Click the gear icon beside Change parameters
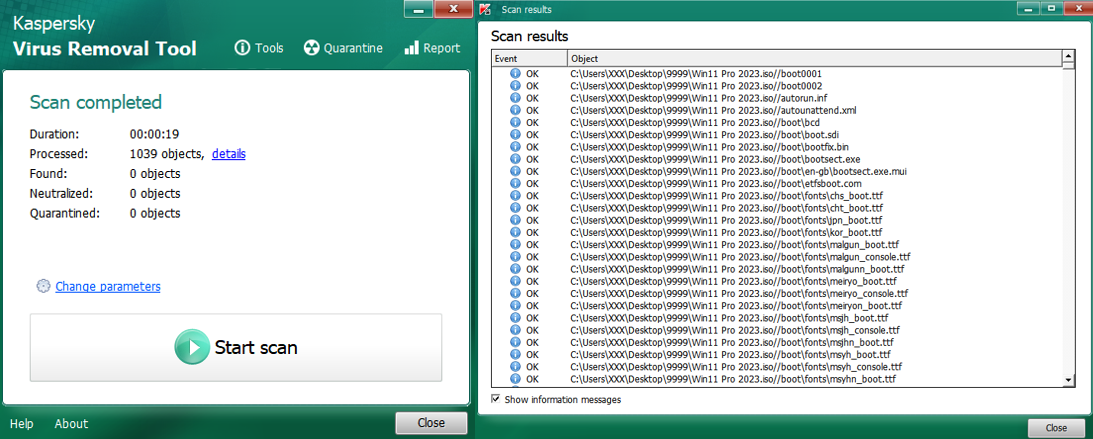 pos(43,286)
